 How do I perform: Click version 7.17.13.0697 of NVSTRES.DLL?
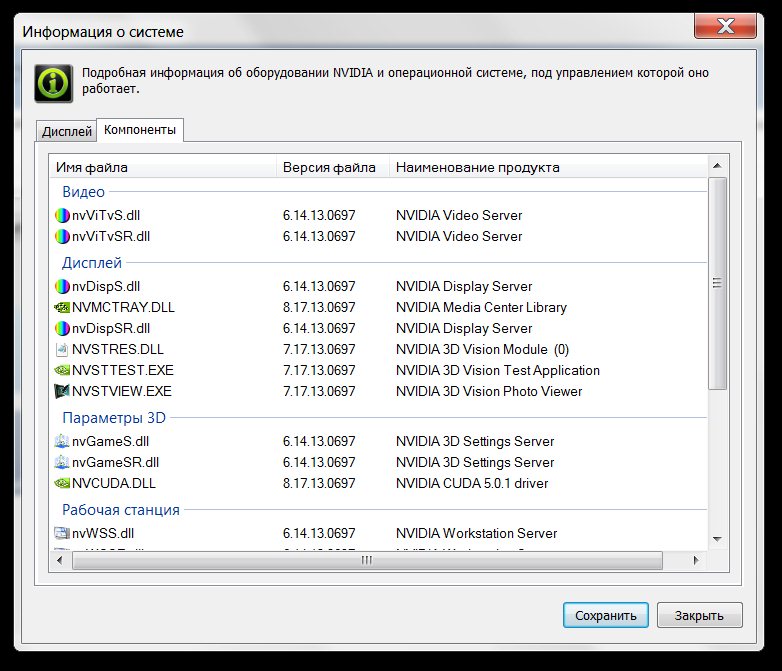[319, 349]
